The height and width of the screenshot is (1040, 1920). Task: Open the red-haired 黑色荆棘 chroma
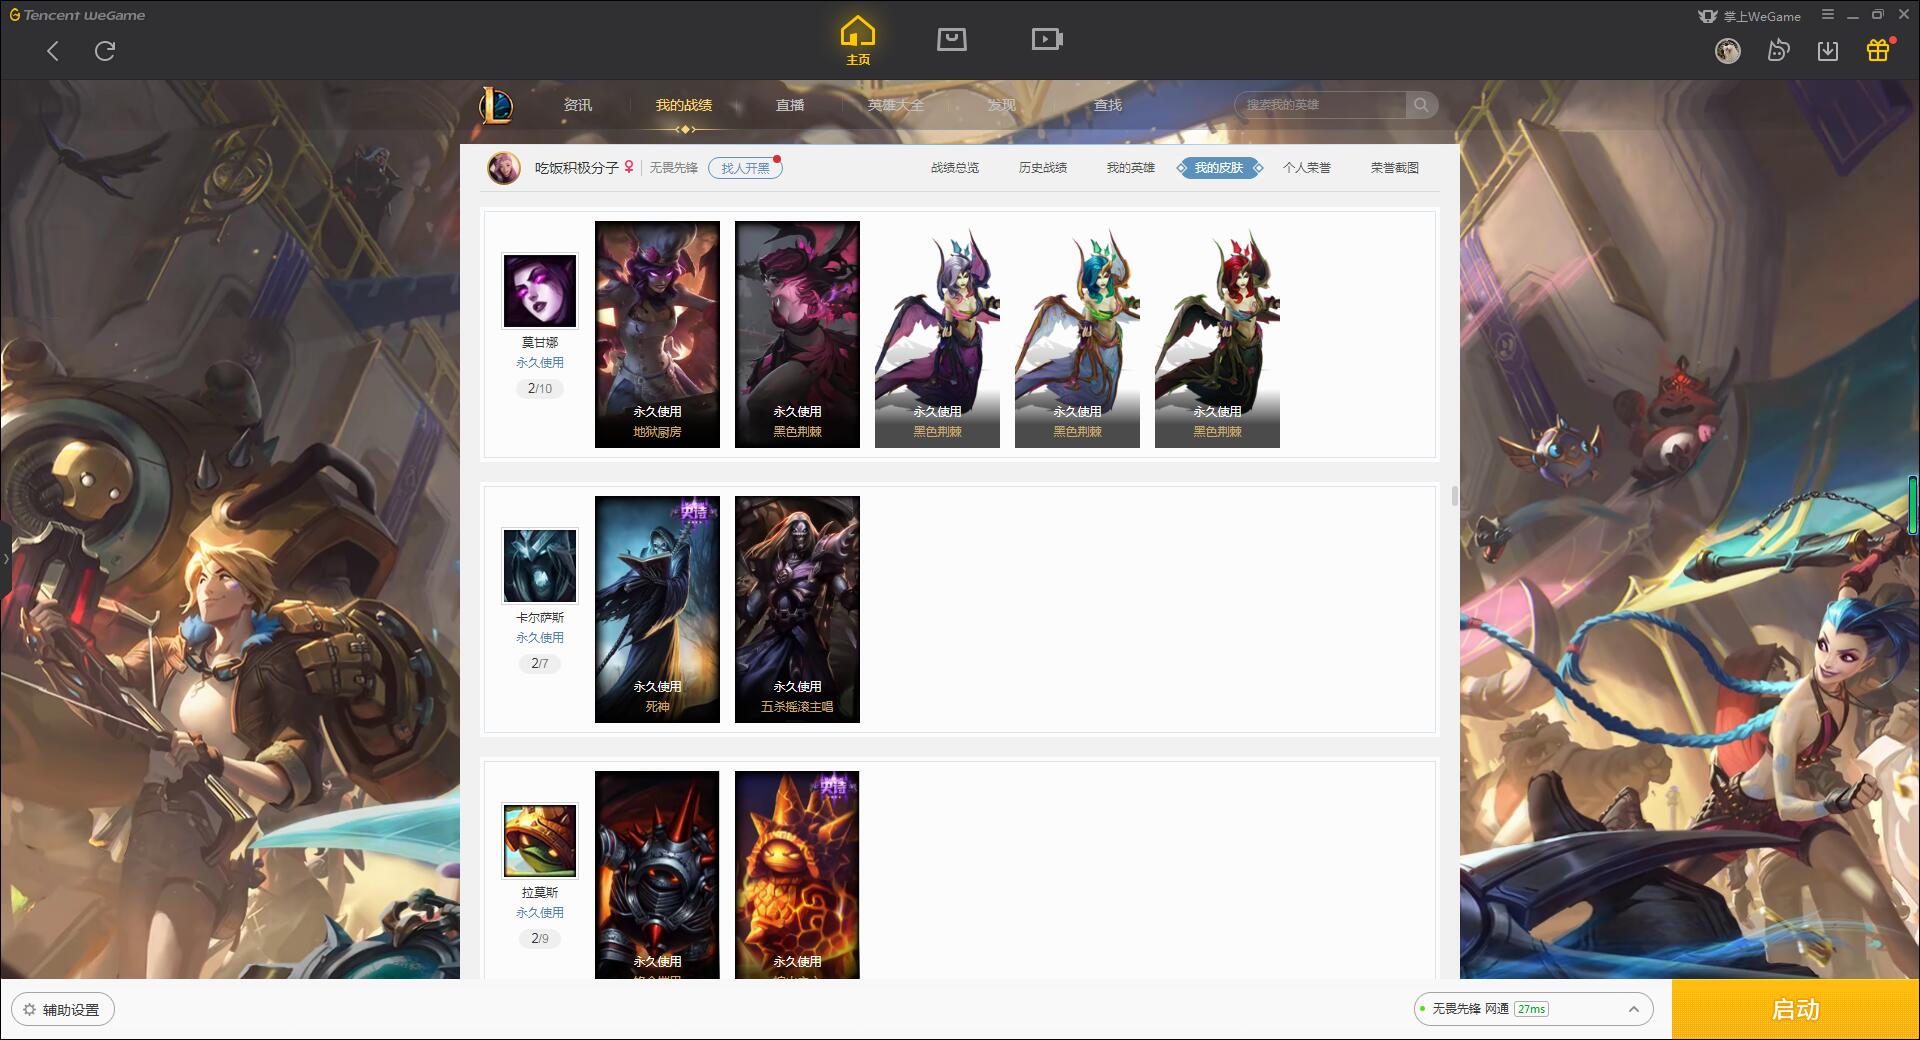pyautogui.click(x=1217, y=334)
